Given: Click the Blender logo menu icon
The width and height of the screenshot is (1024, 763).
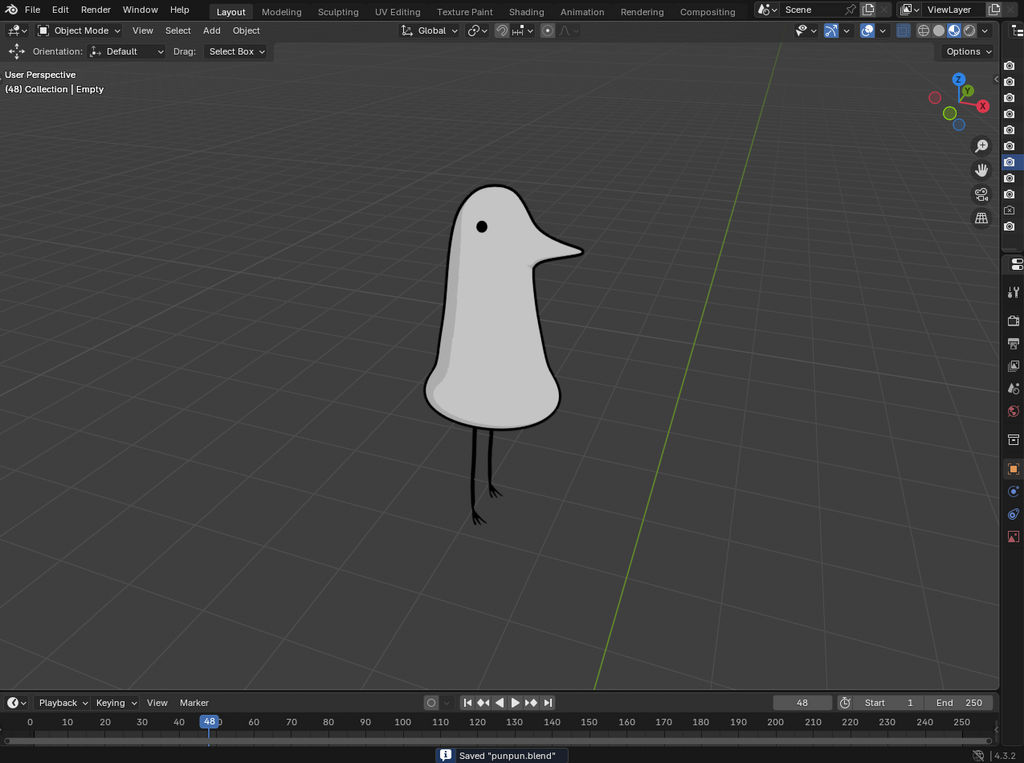Looking at the screenshot, I should point(11,10).
